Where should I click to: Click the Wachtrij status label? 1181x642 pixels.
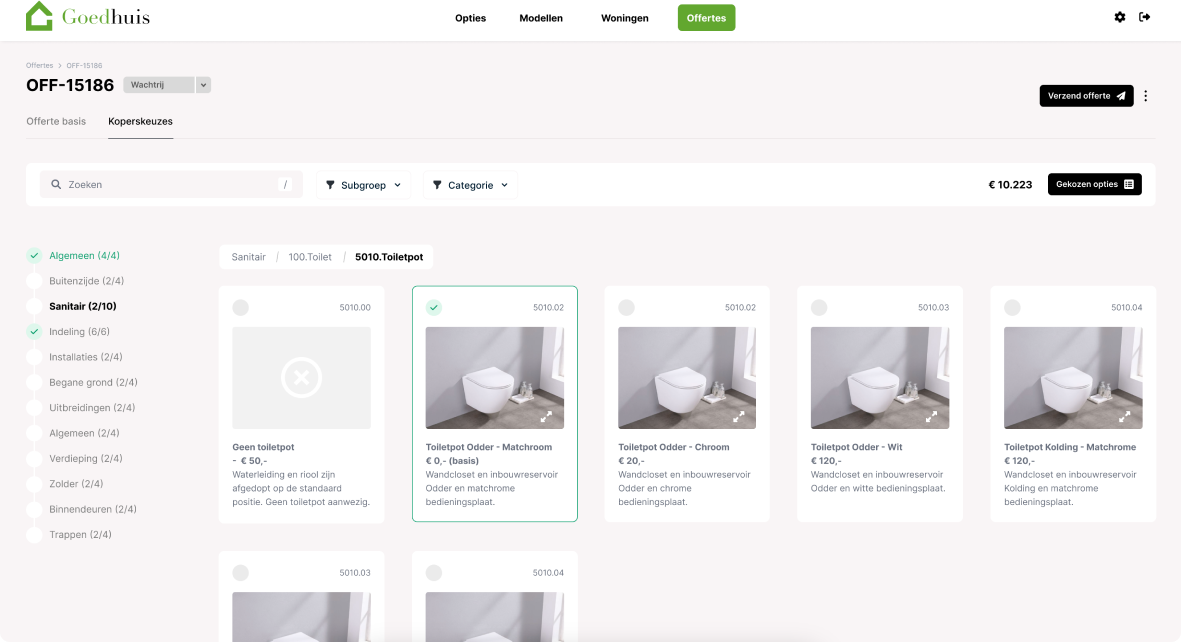[159, 85]
